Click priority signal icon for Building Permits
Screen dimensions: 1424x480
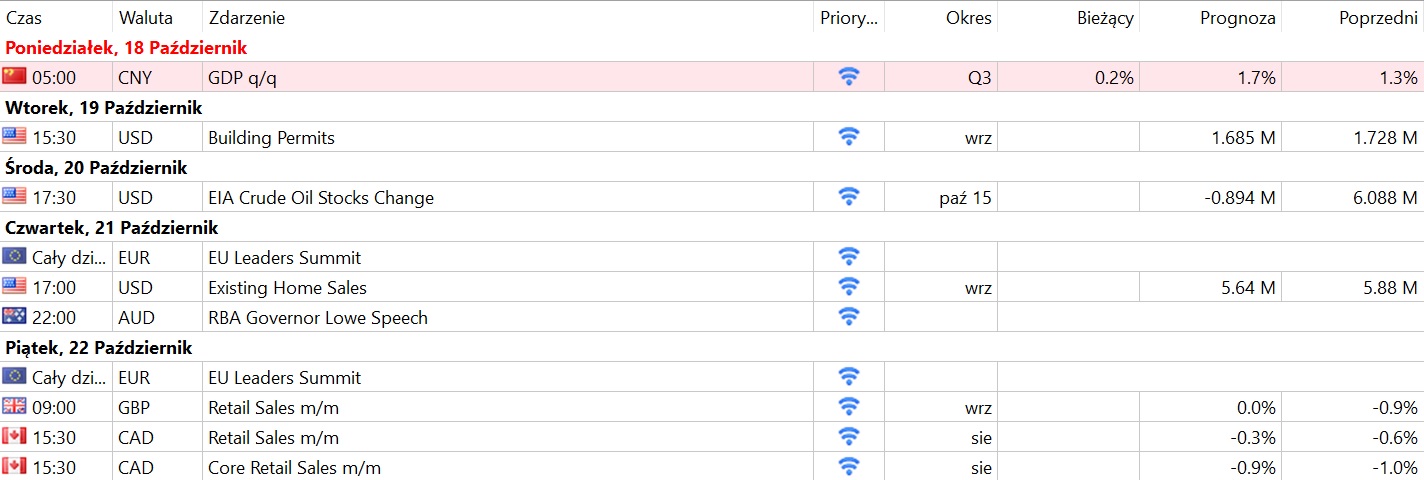(848, 137)
